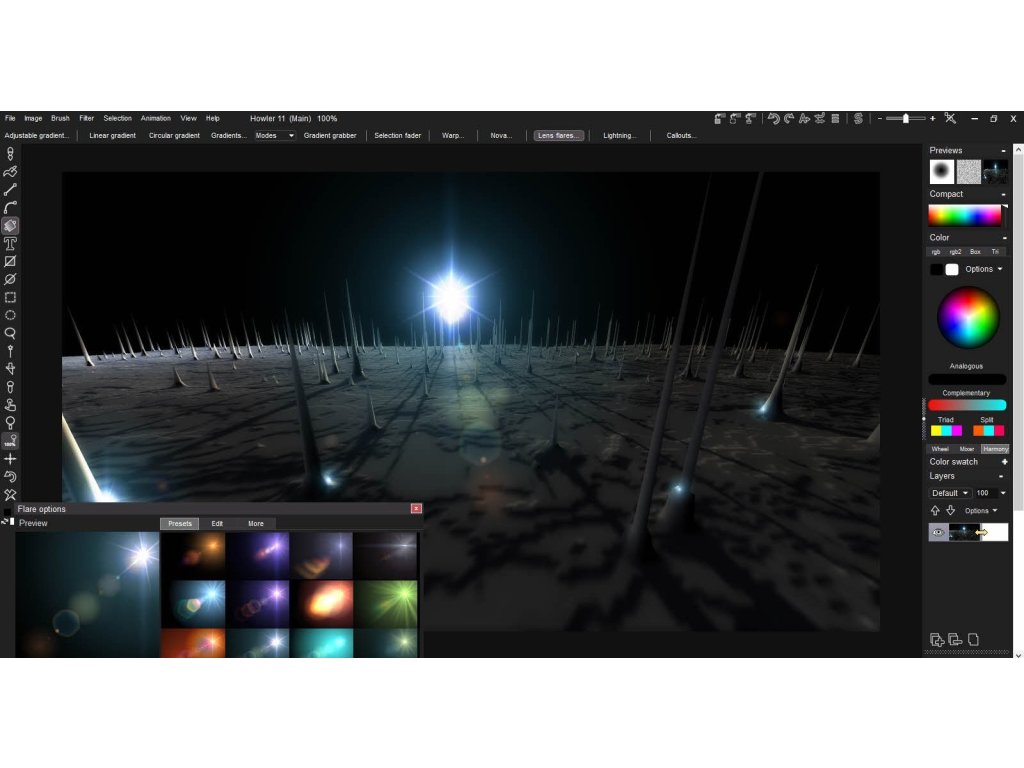The width and height of the screenshot is (1024, 768).
Task: Switch color panel to Wheel mode
Action: (940, 449)
